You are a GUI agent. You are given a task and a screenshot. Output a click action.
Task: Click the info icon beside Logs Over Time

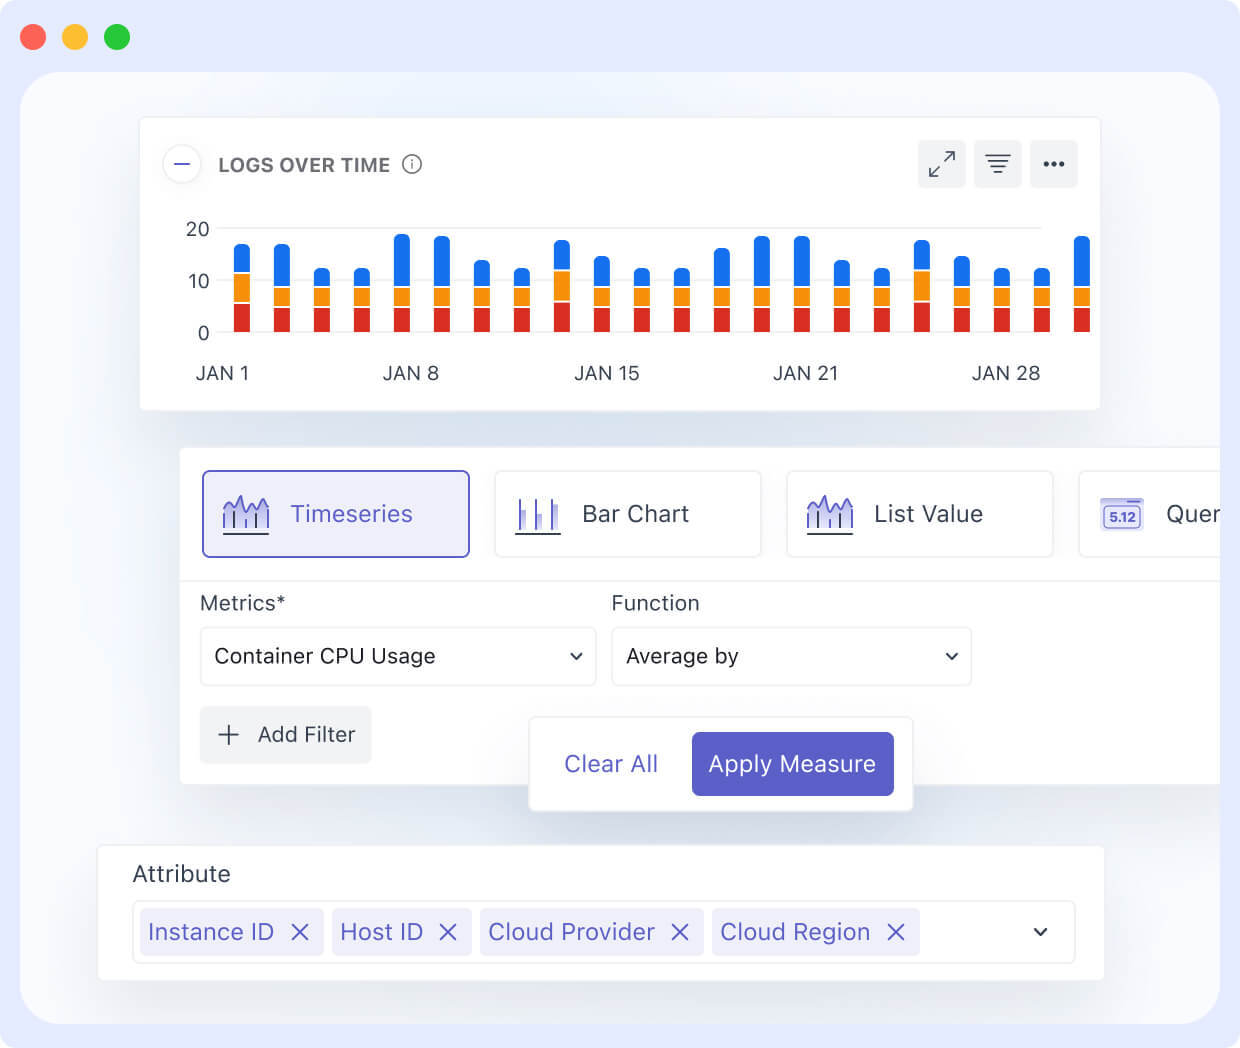pyautogui.click(x=412, y=164)
